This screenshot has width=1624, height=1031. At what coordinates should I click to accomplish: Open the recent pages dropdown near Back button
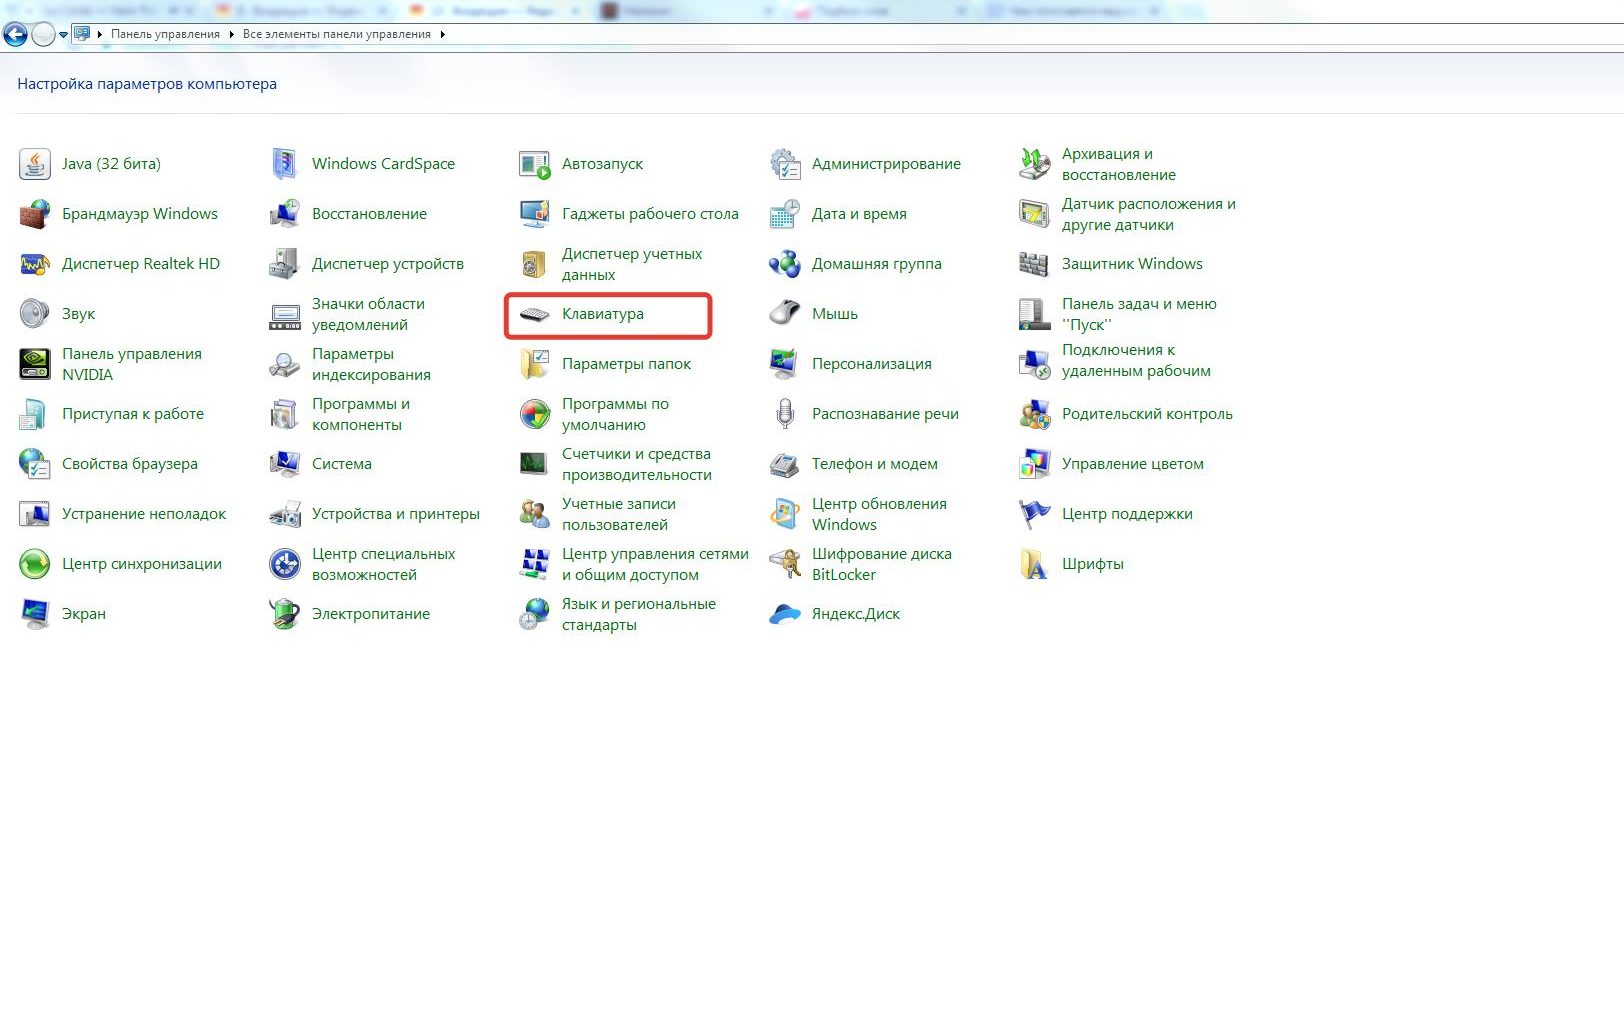(x=64, y=35)
